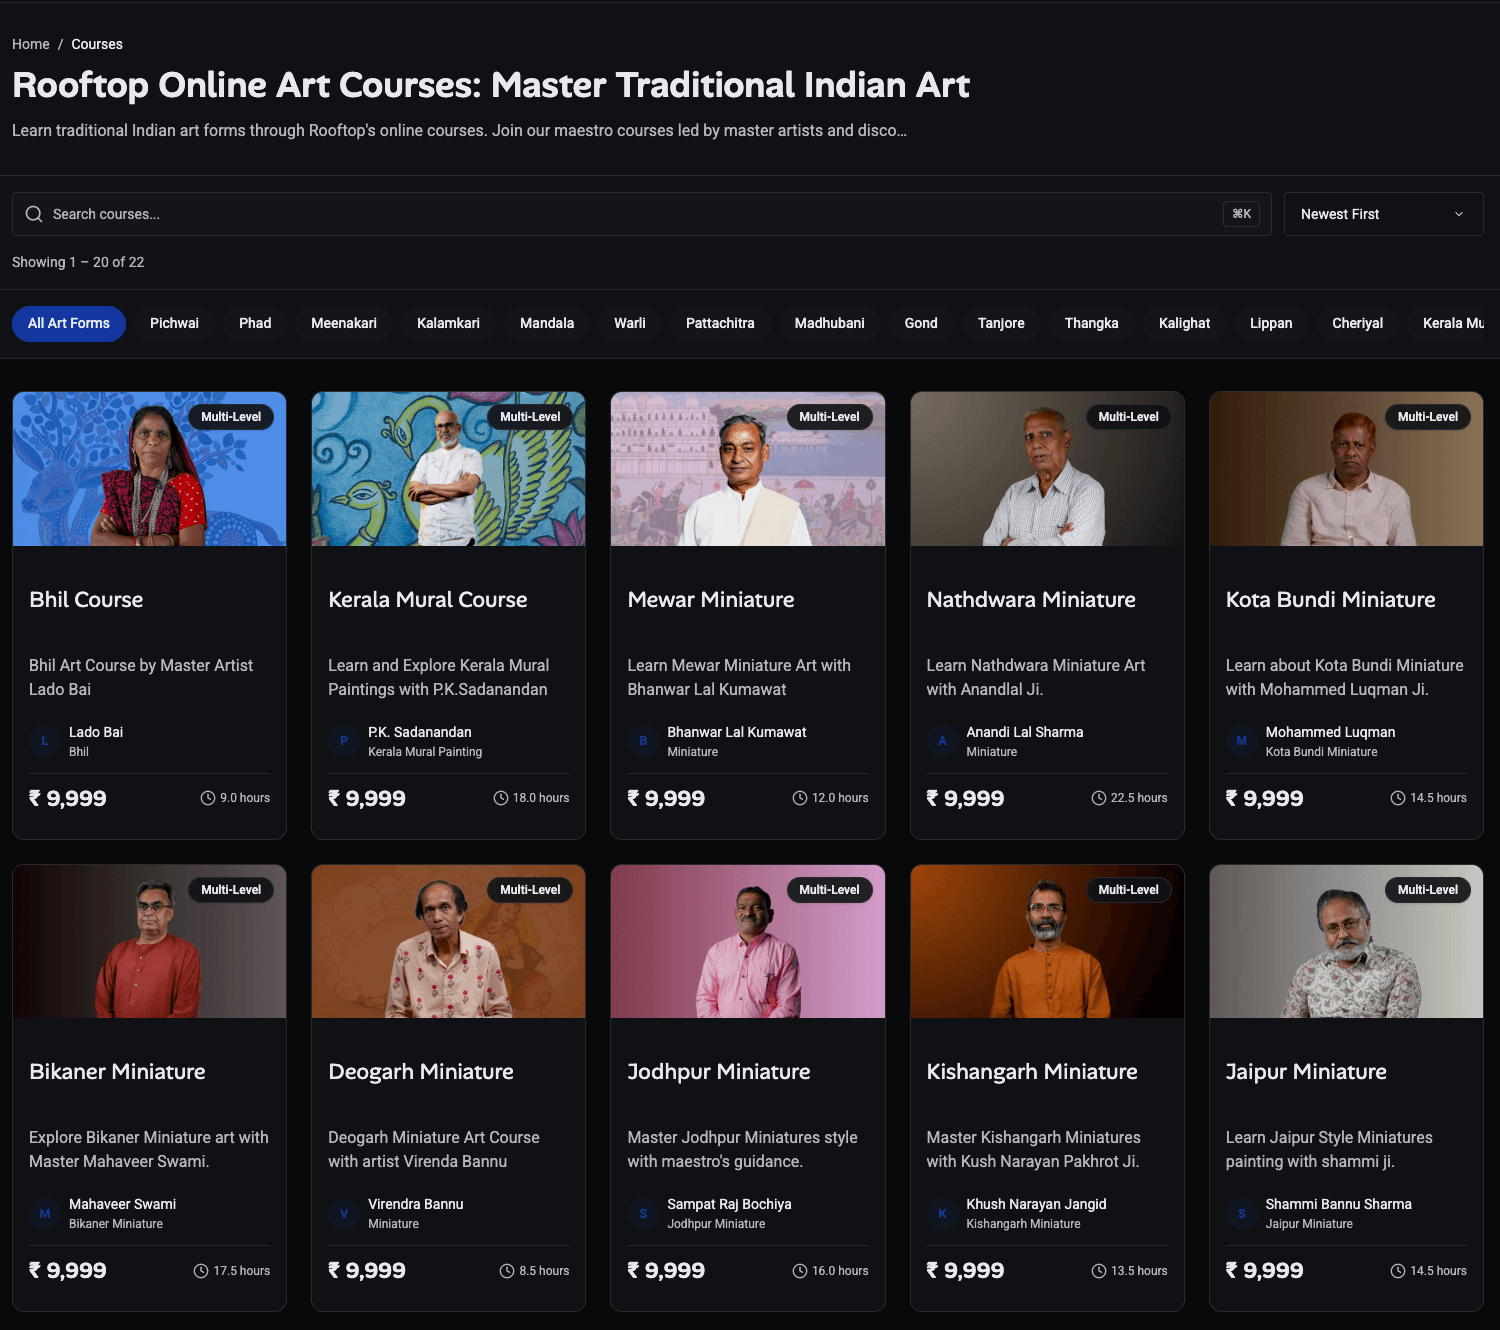Click the clock icon beside 13.5 hours
This screenshot has width=1500, height=1330.
point(1099,1271)
